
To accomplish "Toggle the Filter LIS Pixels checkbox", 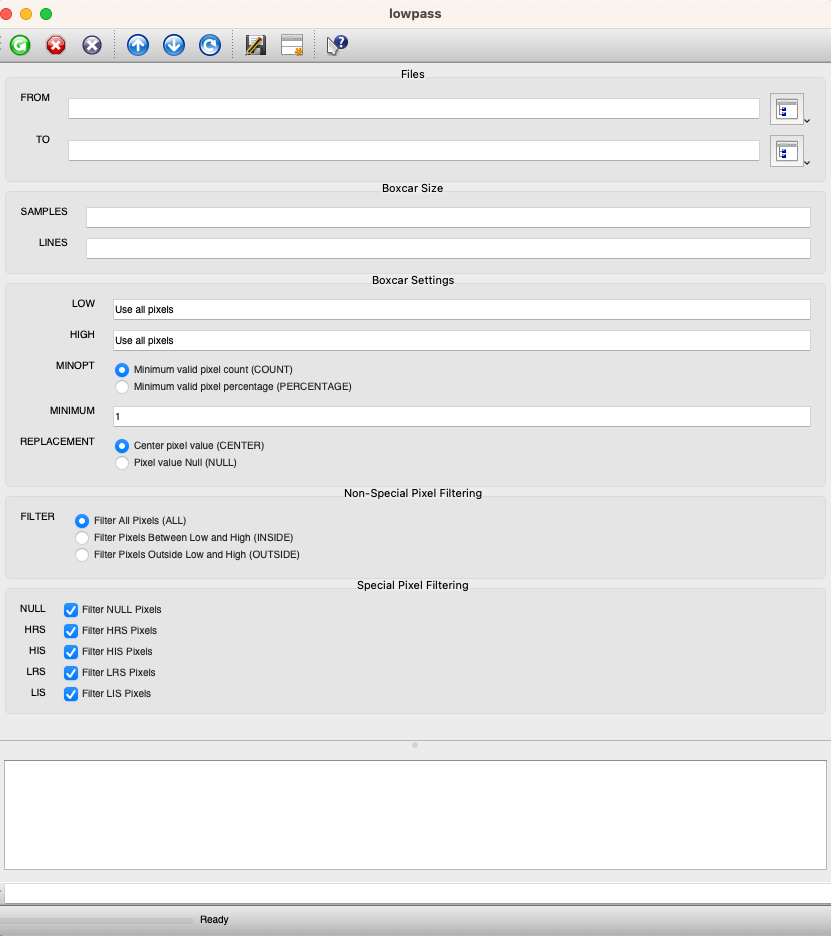I will pos(71,694).
